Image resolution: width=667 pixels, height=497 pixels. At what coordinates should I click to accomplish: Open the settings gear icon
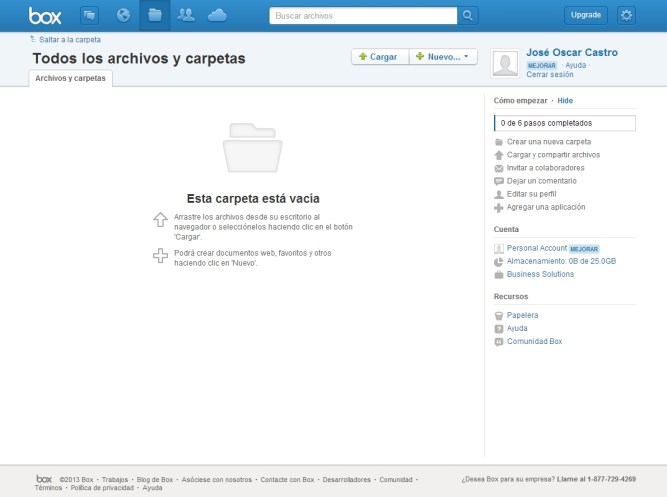pos(626,15)
